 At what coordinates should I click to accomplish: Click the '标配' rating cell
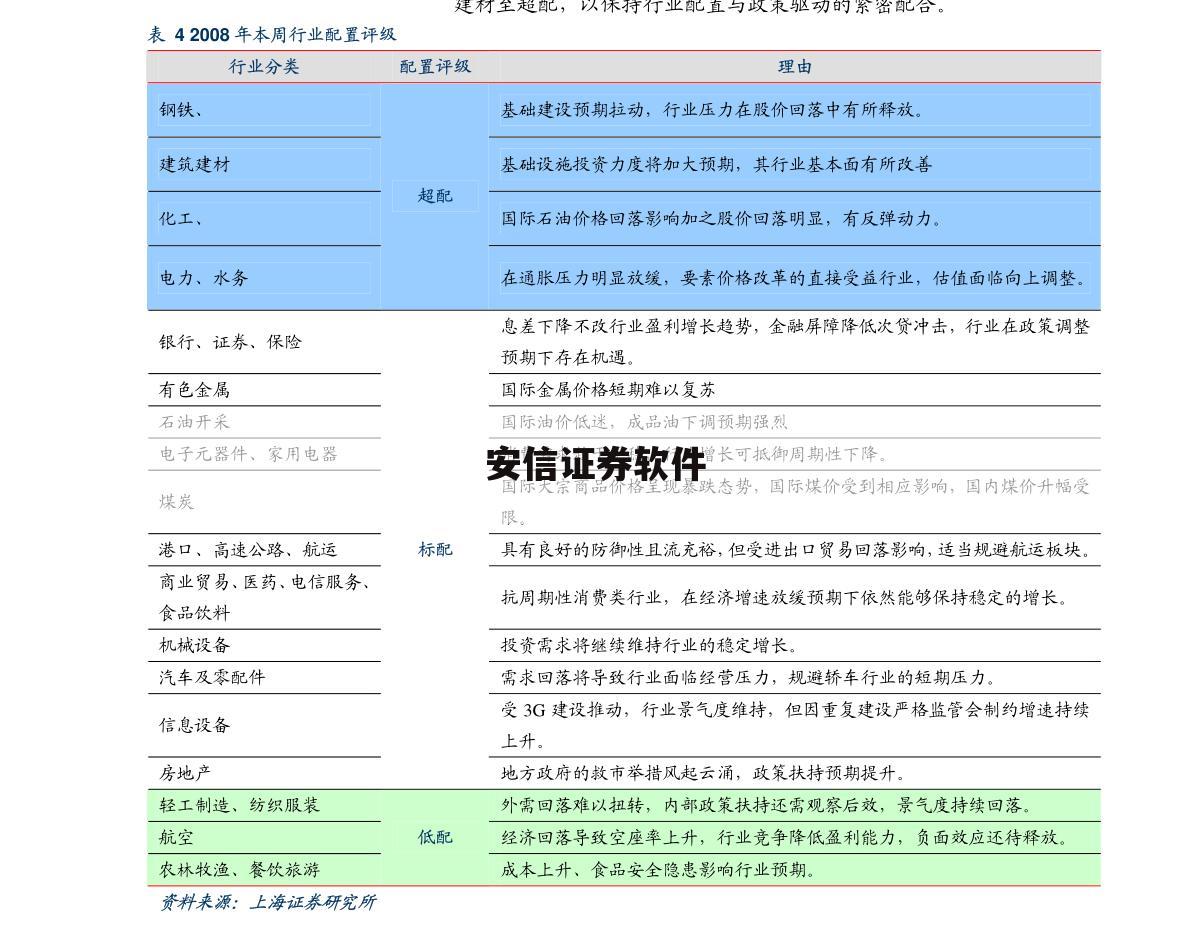435,549
